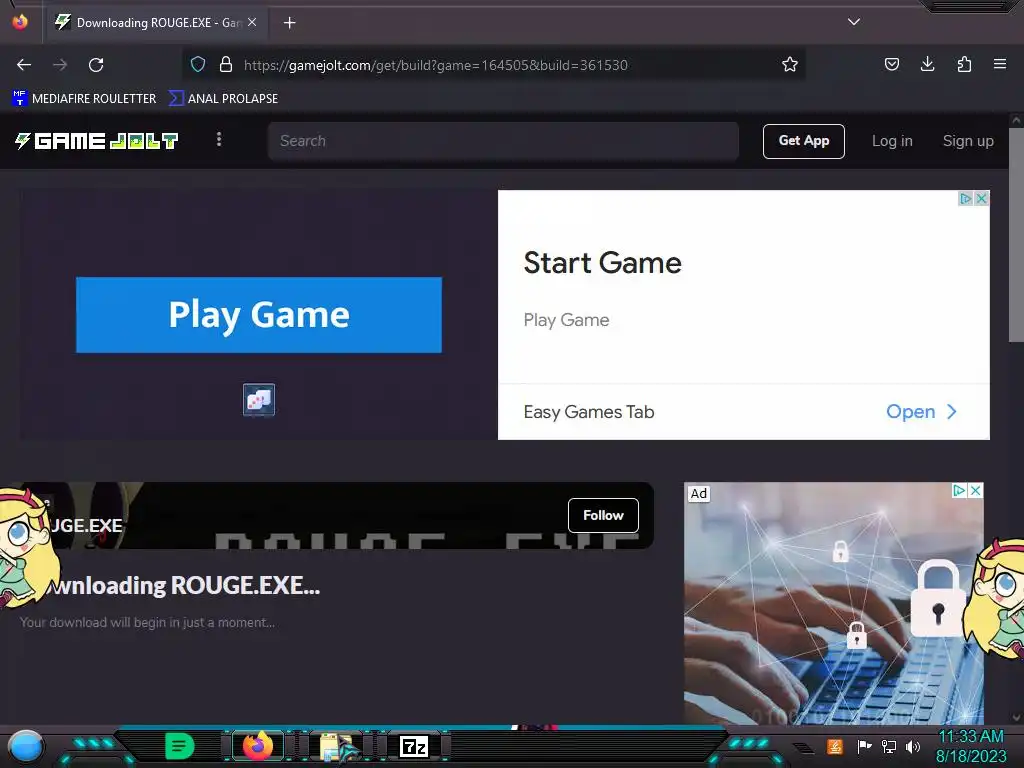
Task: Click the URL address bar
Action: 493,65
